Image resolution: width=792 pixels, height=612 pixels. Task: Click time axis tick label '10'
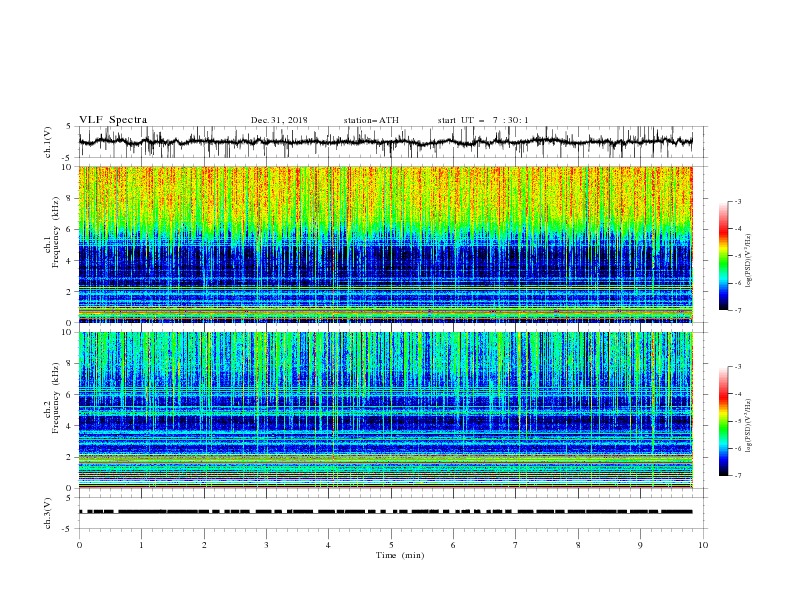coord(703,545)
